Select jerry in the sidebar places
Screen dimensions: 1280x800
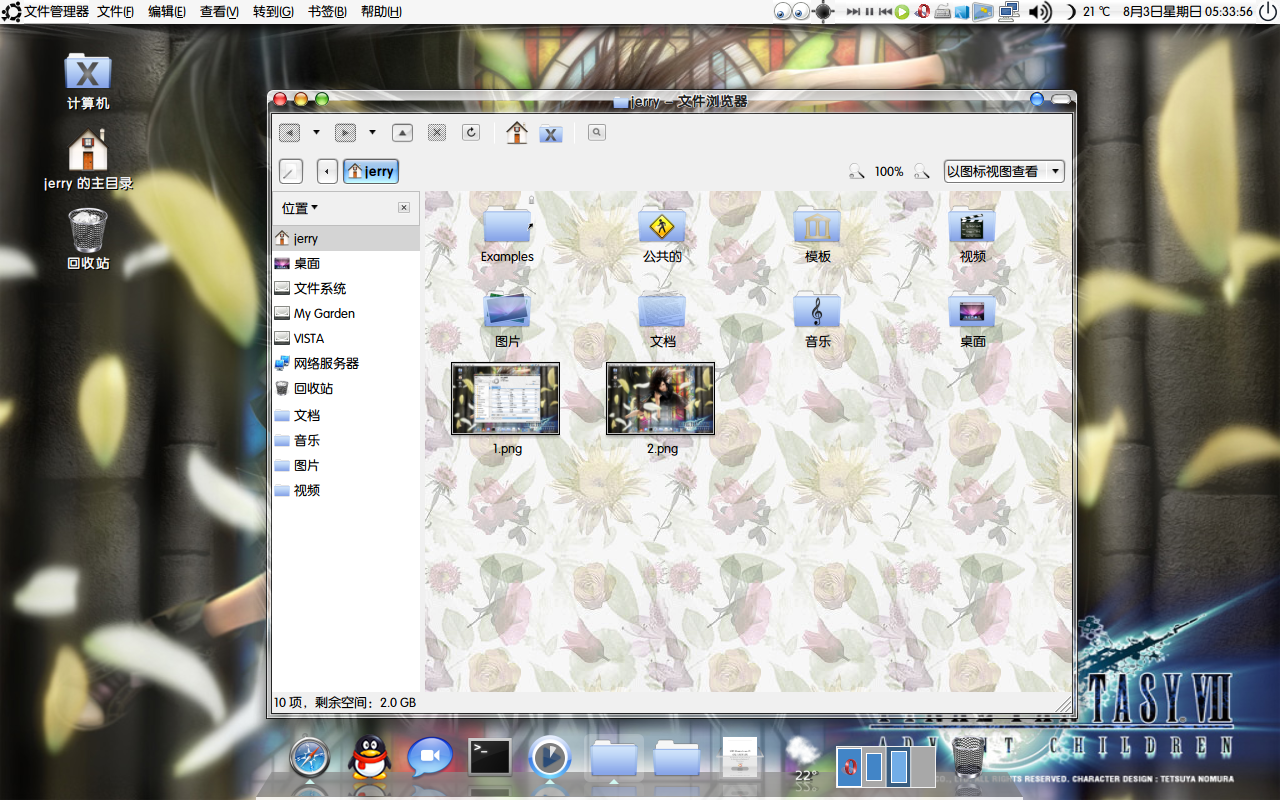[x=346, y=238]
